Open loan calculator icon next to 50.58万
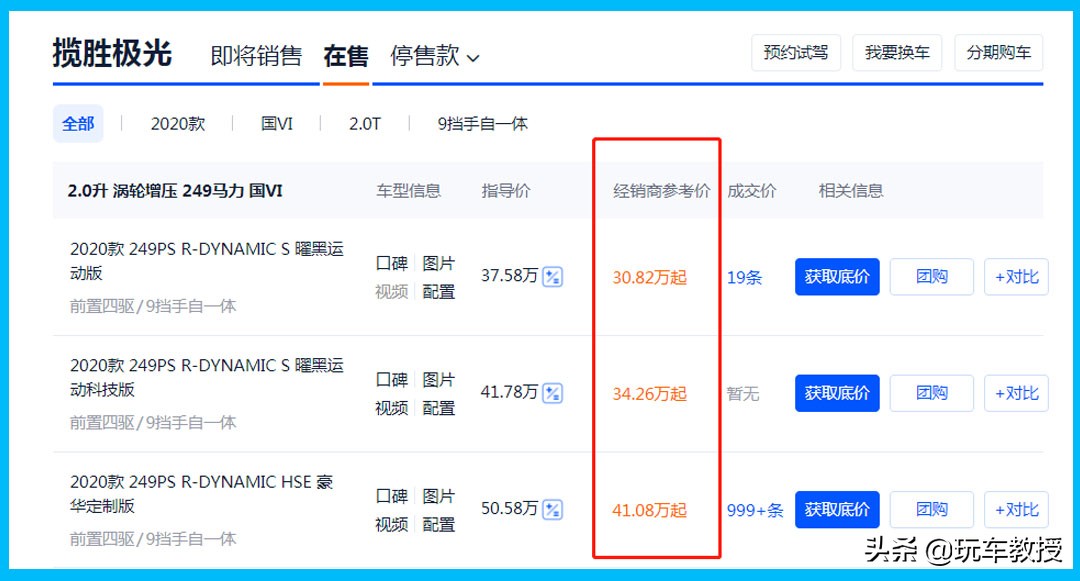The height and width of the screenshot is (581, 1080). (552, 509)
